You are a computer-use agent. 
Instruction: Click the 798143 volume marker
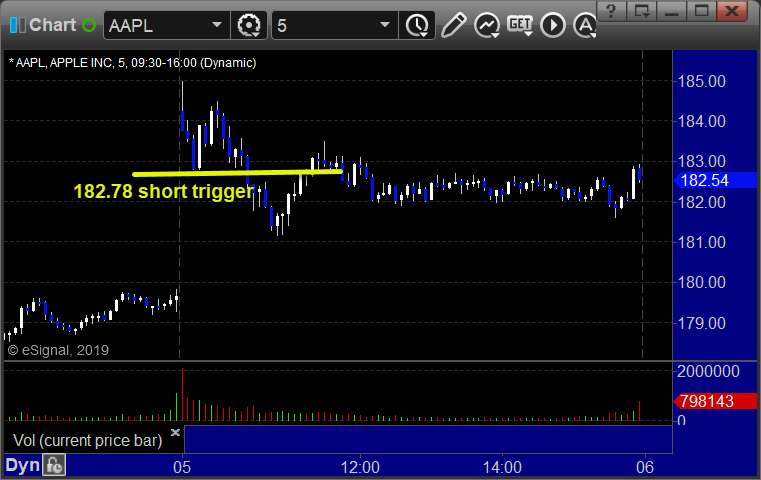click(715, 401)
